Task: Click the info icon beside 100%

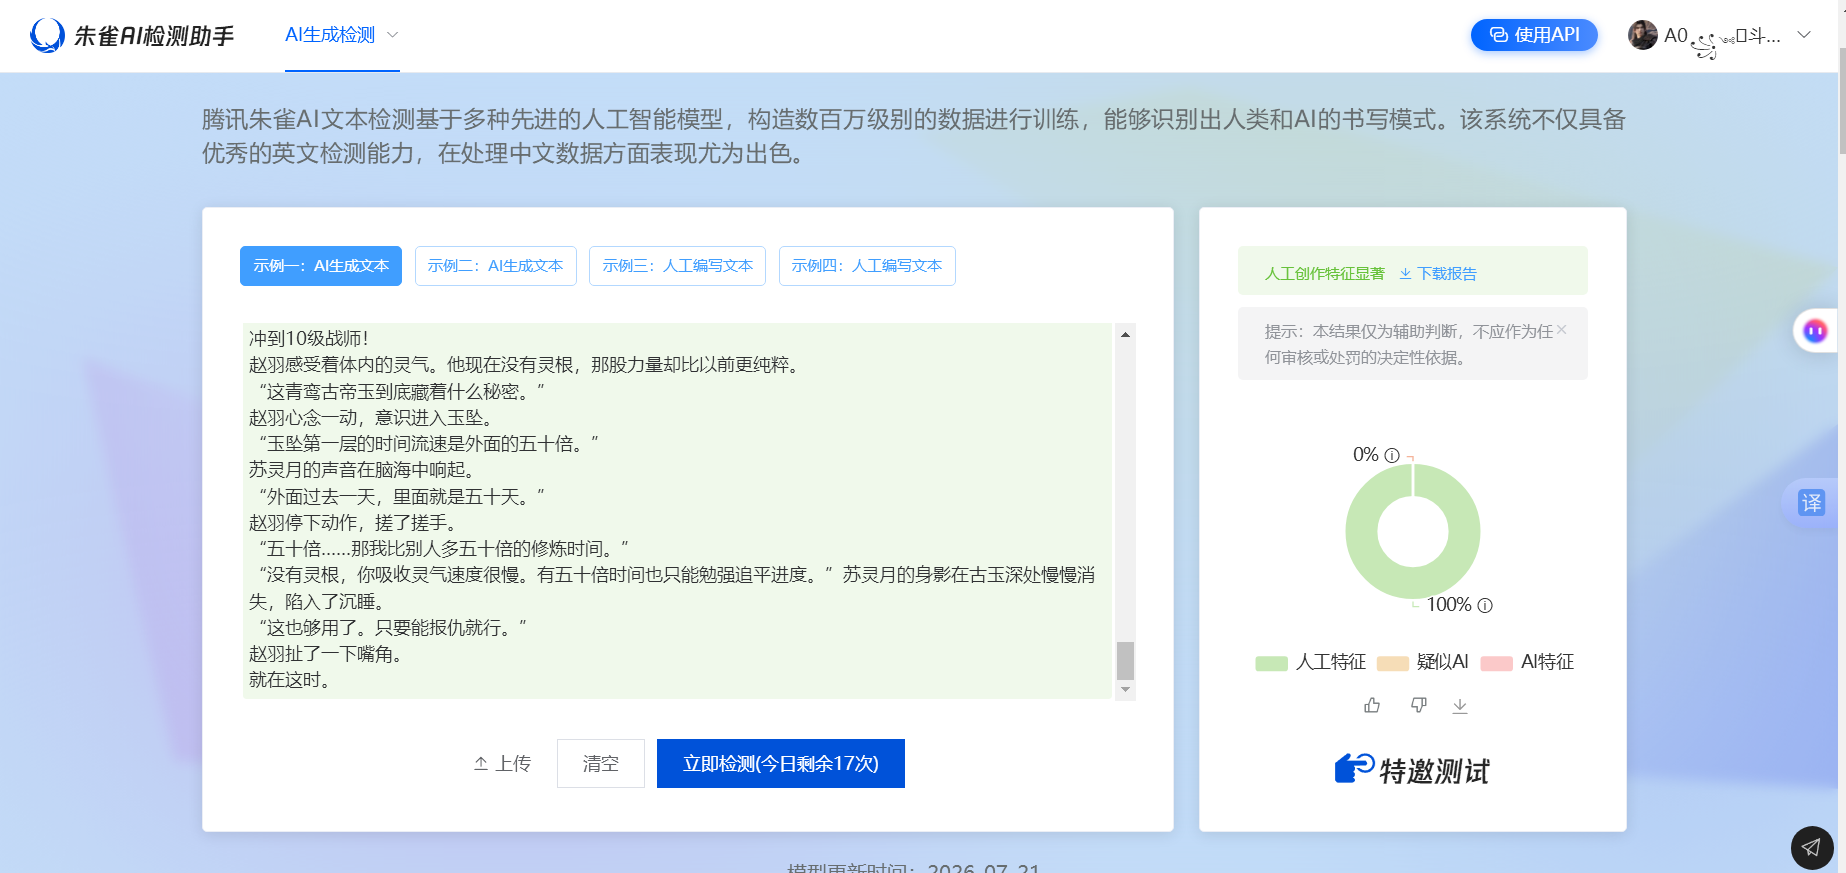Action: (1485, 605)
